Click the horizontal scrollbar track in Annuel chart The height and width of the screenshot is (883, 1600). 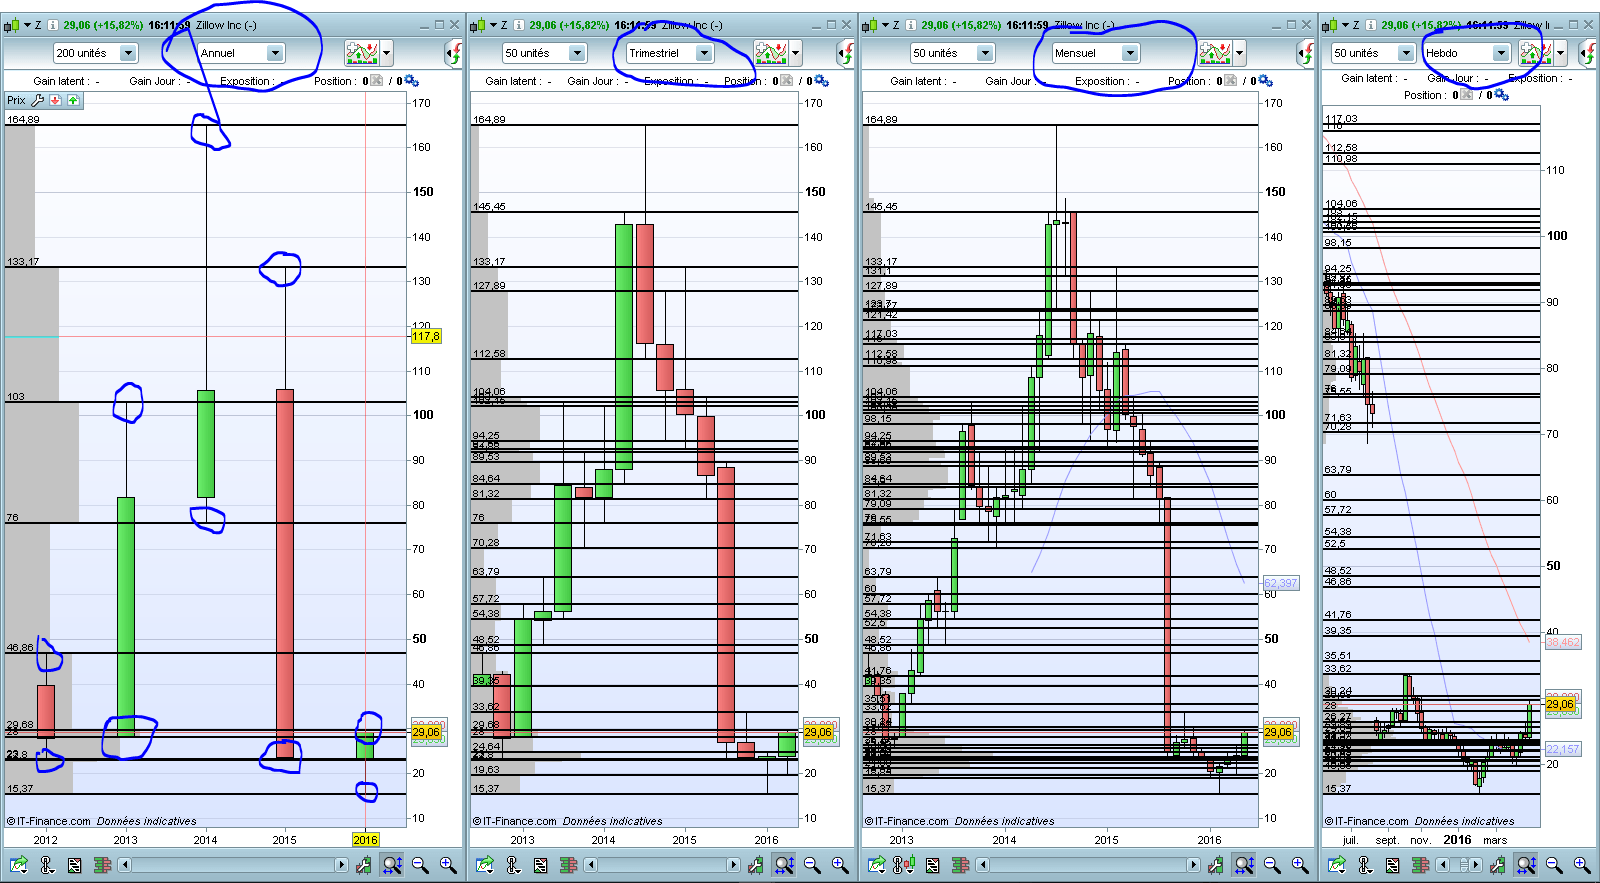(233, 865)
